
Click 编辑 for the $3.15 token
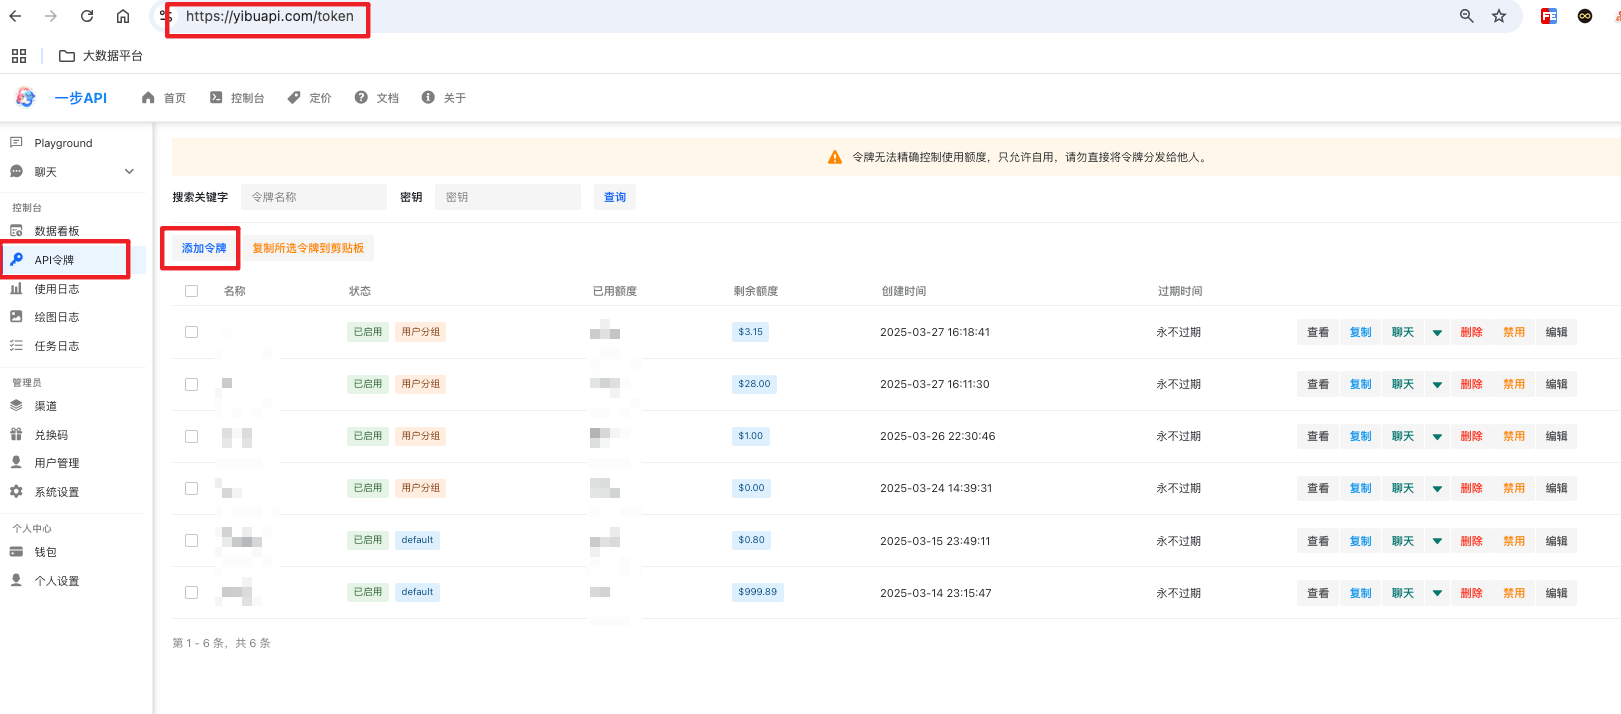tap(1556, 333)
